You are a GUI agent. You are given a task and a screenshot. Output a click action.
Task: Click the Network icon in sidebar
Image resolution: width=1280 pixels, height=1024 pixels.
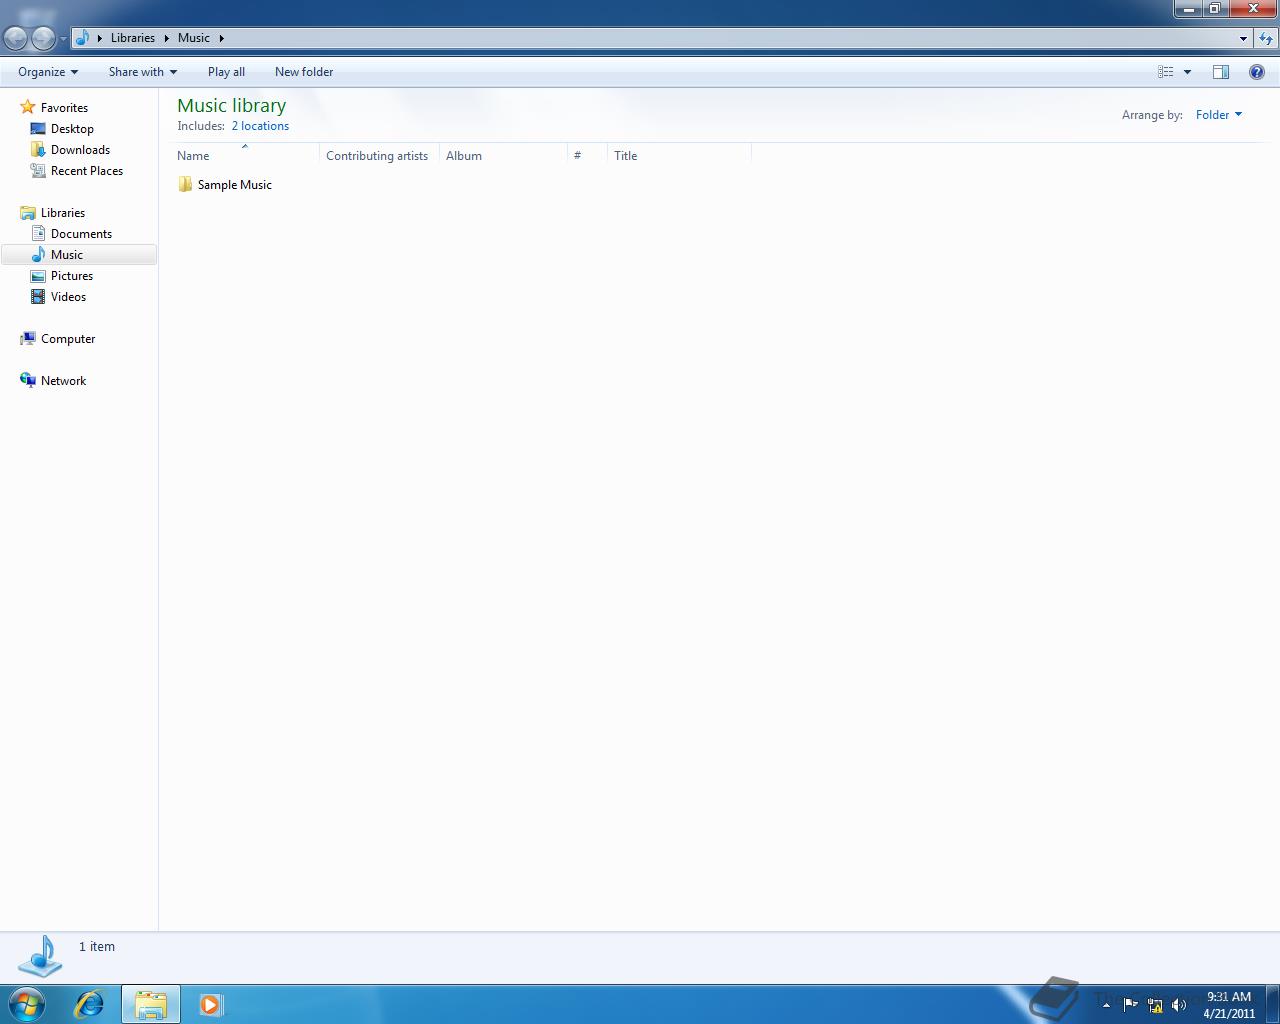[28, 380]
